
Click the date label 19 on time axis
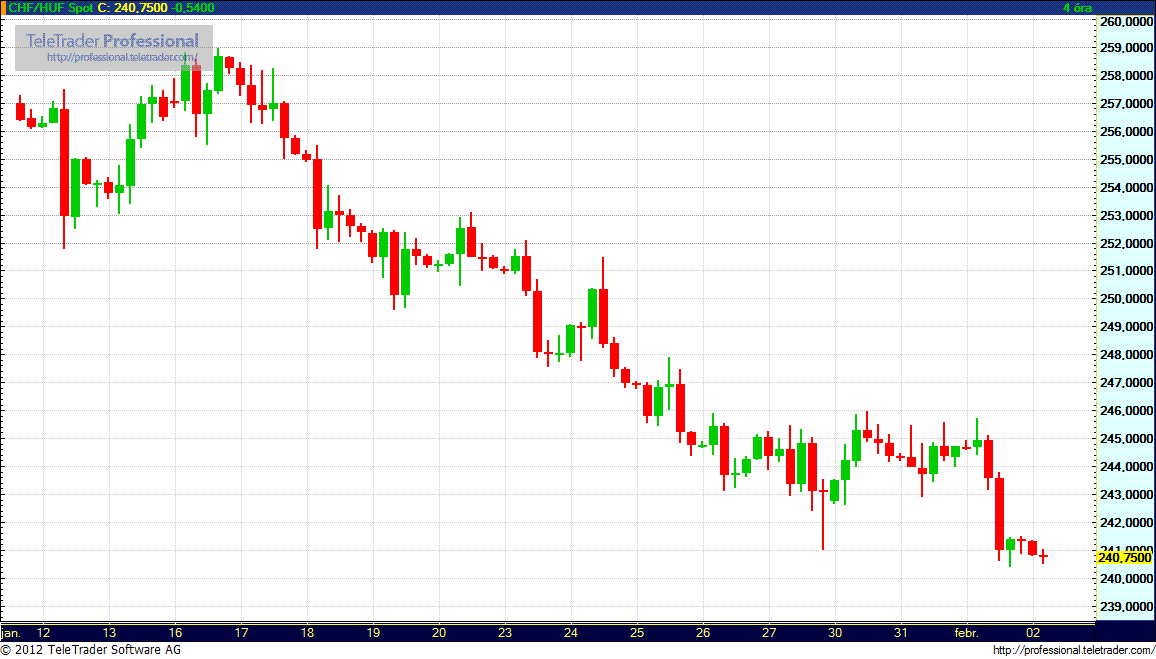pyautogui.click(x=373, y=633)
